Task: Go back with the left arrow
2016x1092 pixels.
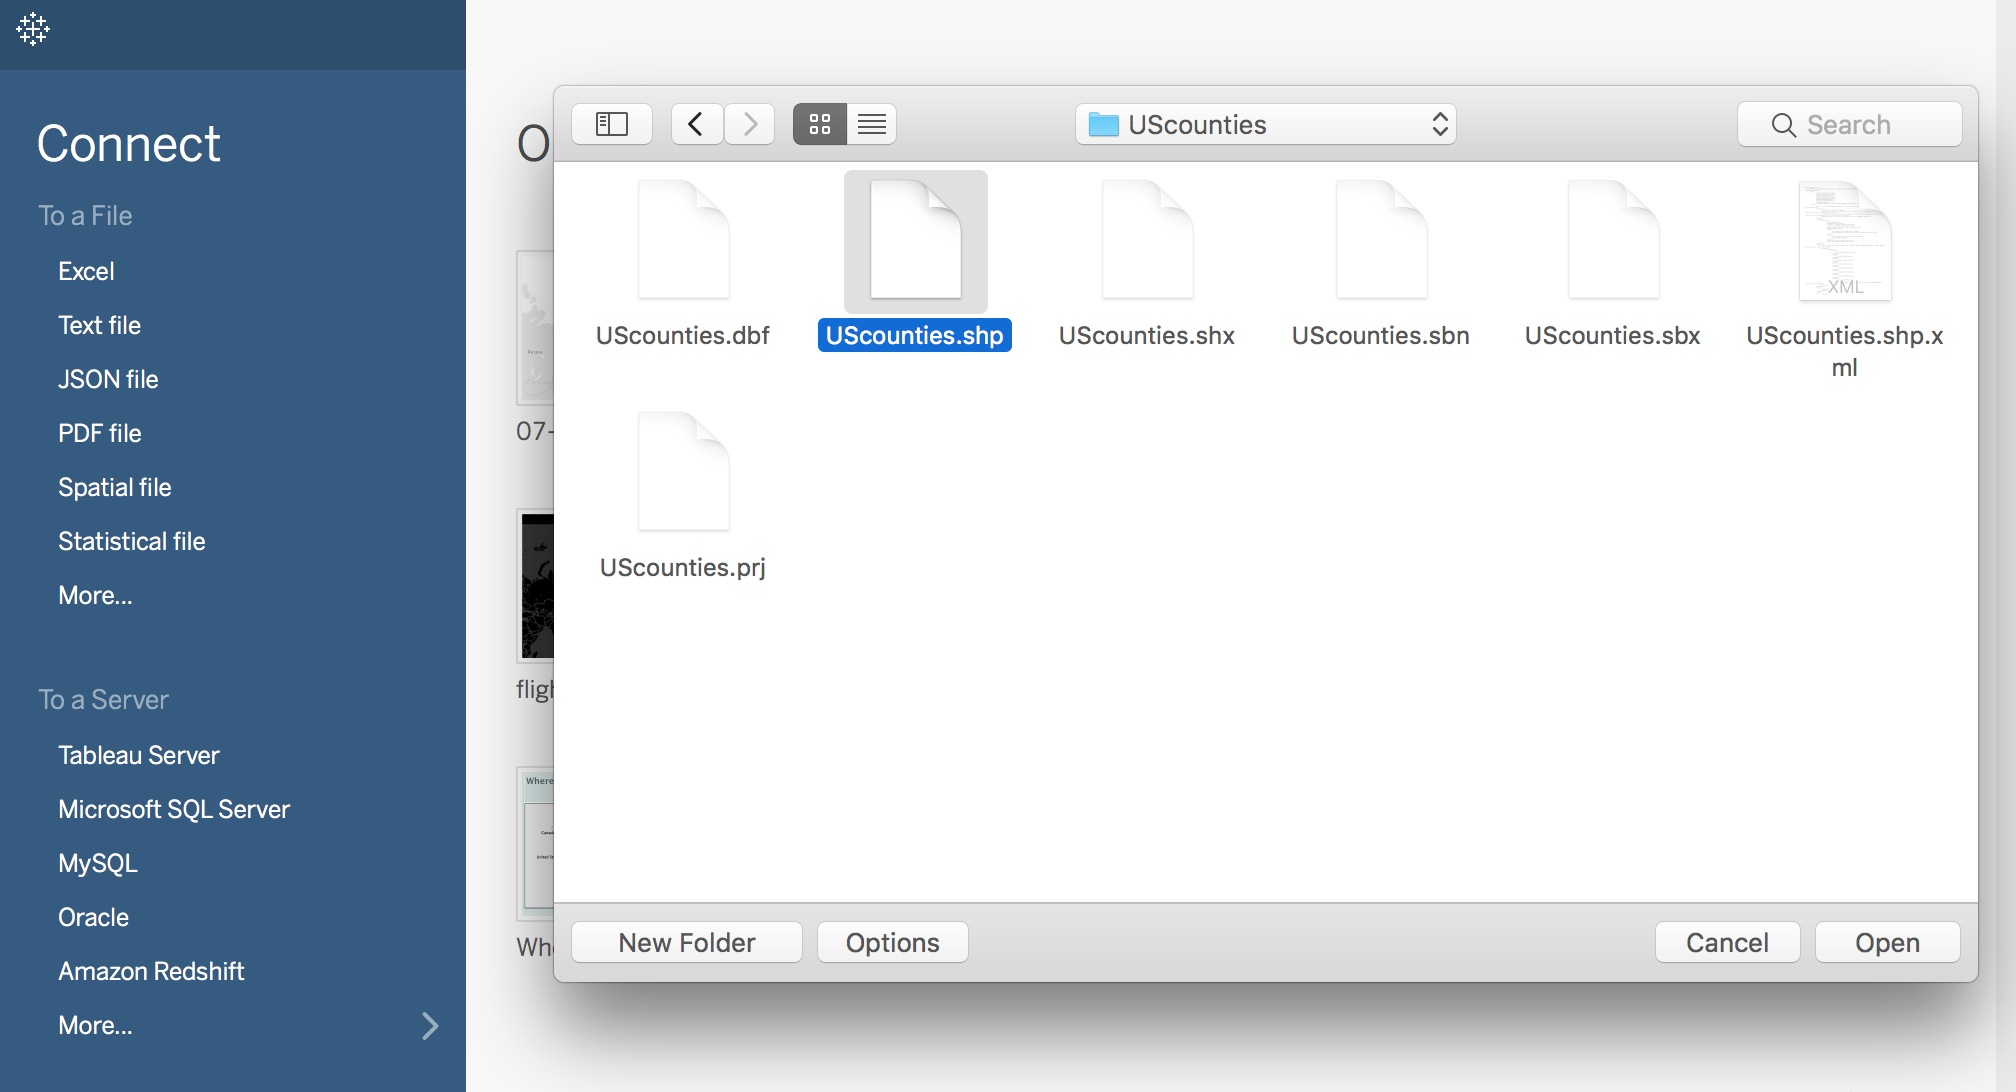Action: pyautogui.click(x=697, y=124)
